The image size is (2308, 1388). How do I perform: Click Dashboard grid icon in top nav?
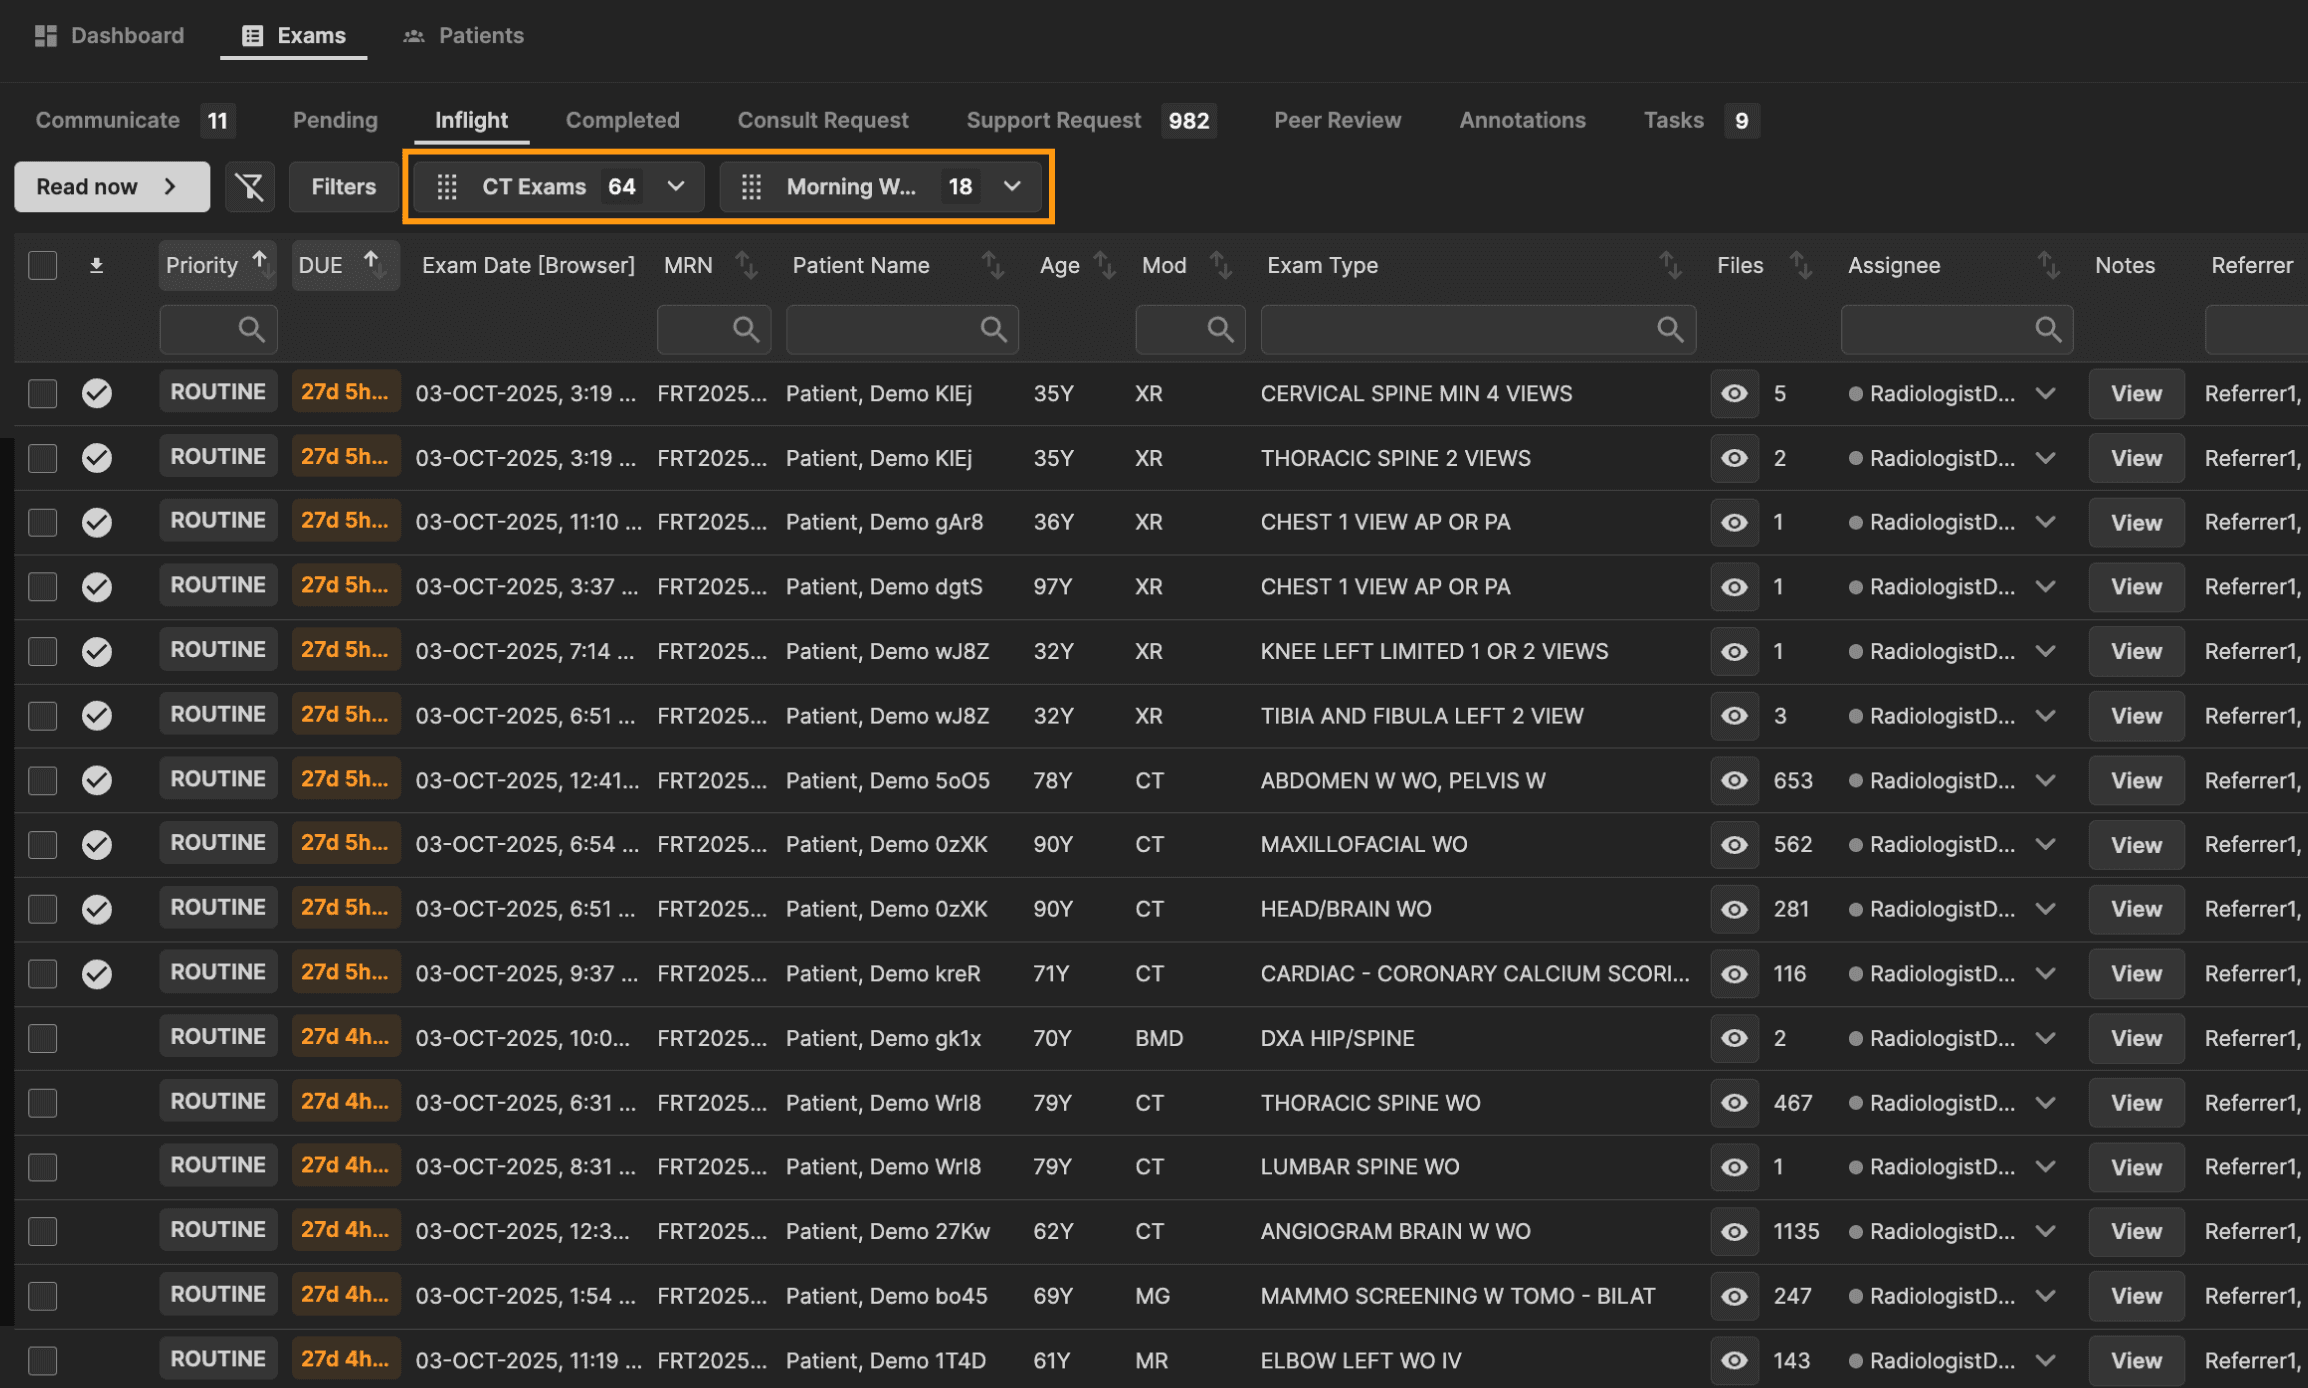click(x=46, y=35)
